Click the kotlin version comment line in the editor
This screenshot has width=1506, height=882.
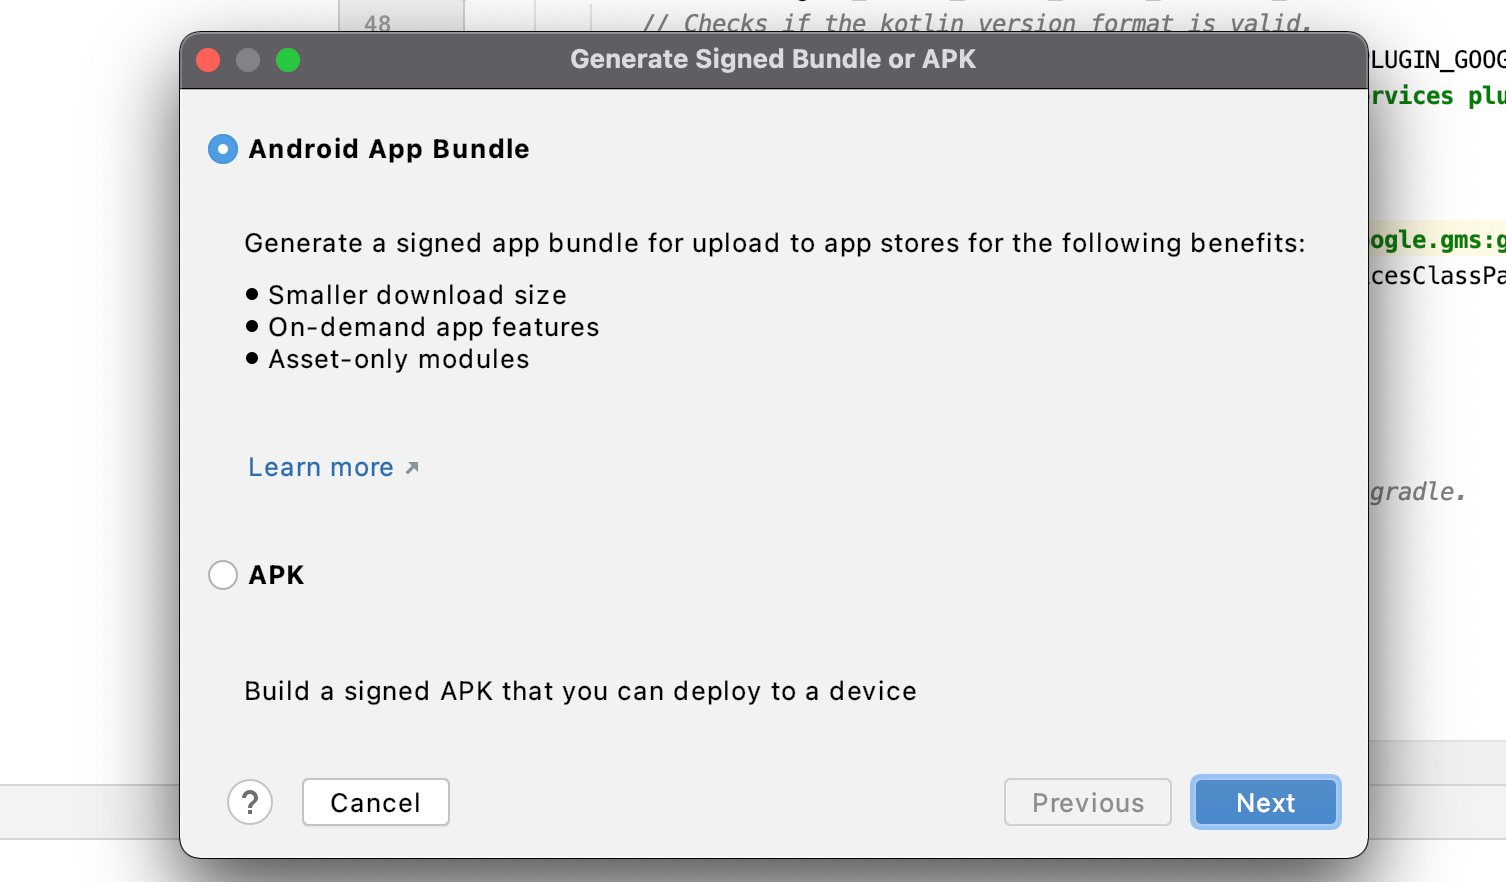point(976,22)
